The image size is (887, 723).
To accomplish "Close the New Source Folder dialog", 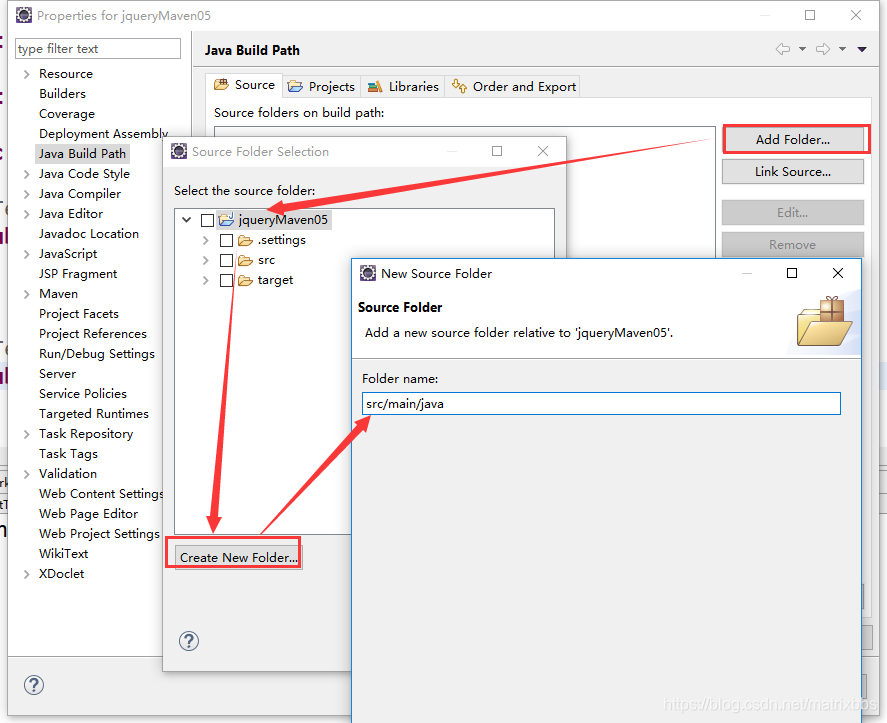I will point(838,273).
